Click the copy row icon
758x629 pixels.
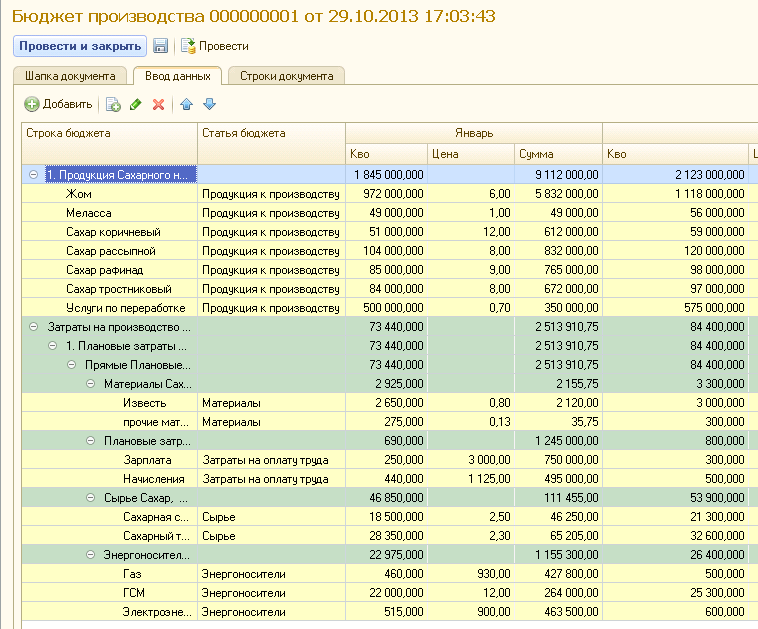(113, 104)
